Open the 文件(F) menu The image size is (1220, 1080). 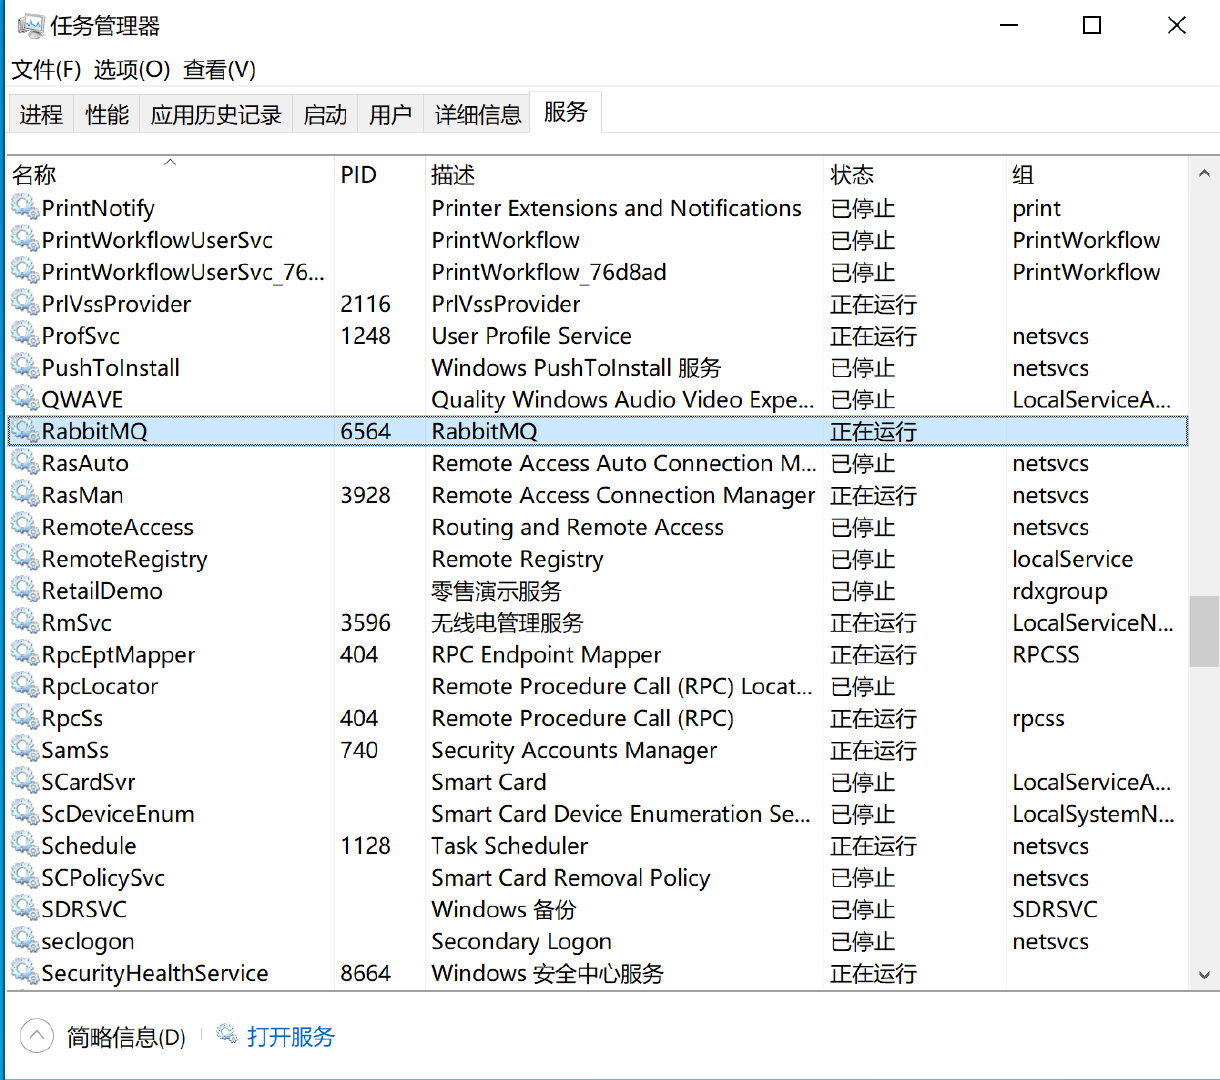coord(46,70)
